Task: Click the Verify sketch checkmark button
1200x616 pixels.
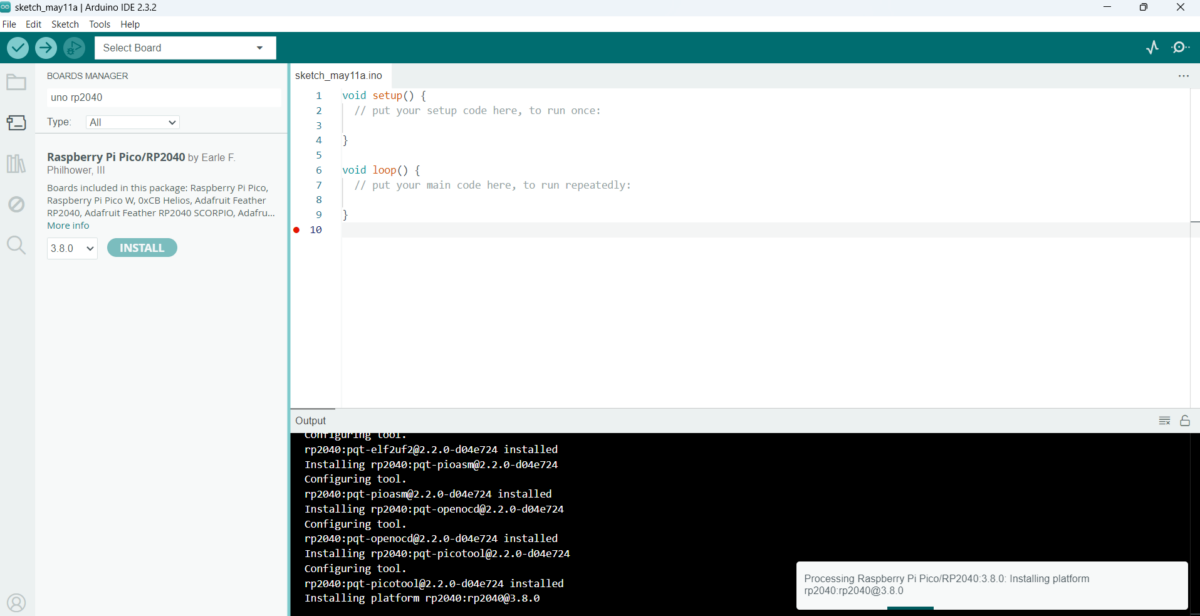Action: coord(18,48)
